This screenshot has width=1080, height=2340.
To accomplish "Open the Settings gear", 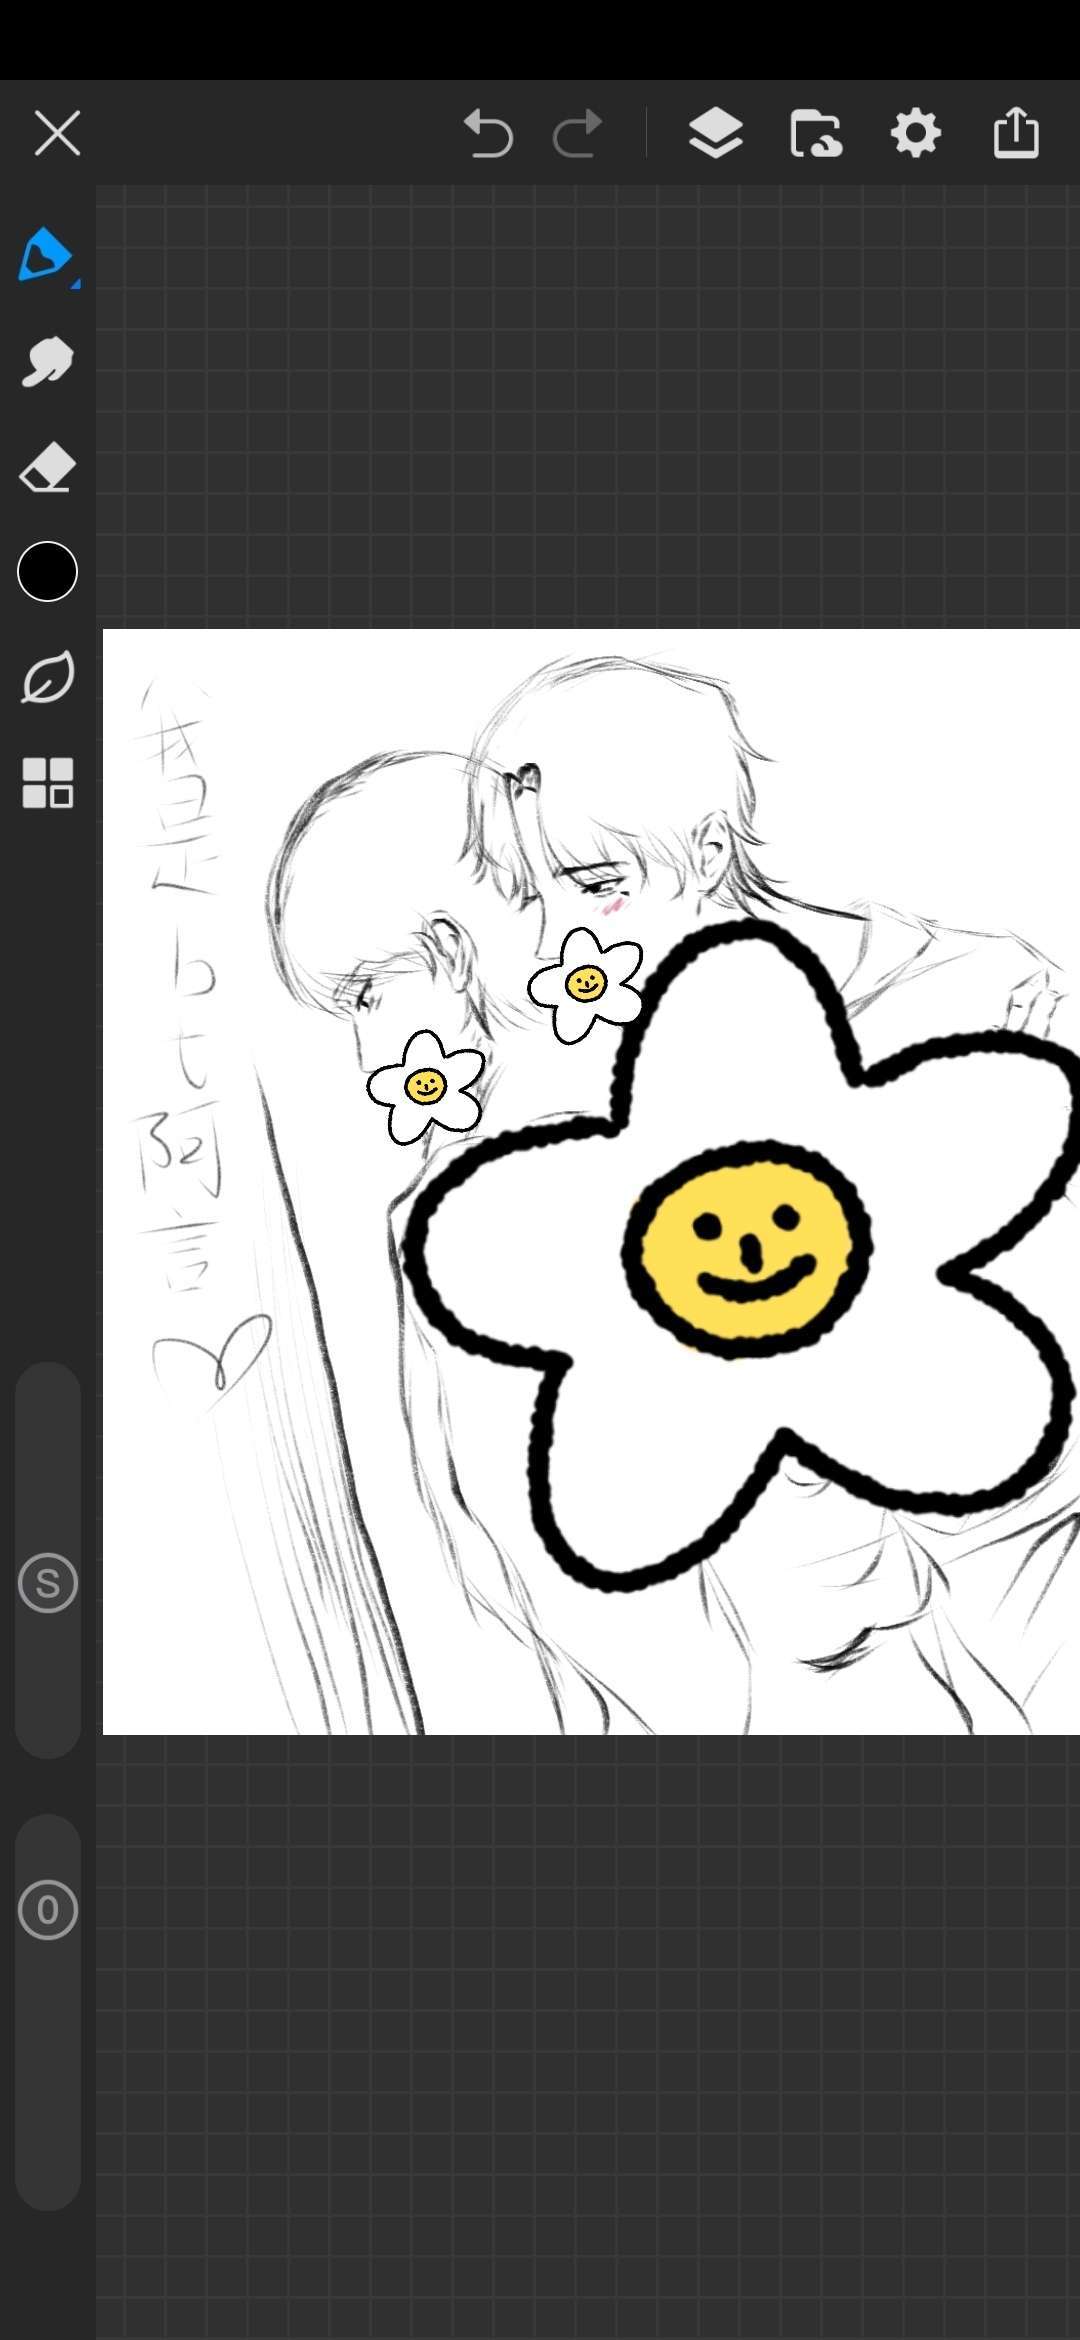I will [915, 133].
